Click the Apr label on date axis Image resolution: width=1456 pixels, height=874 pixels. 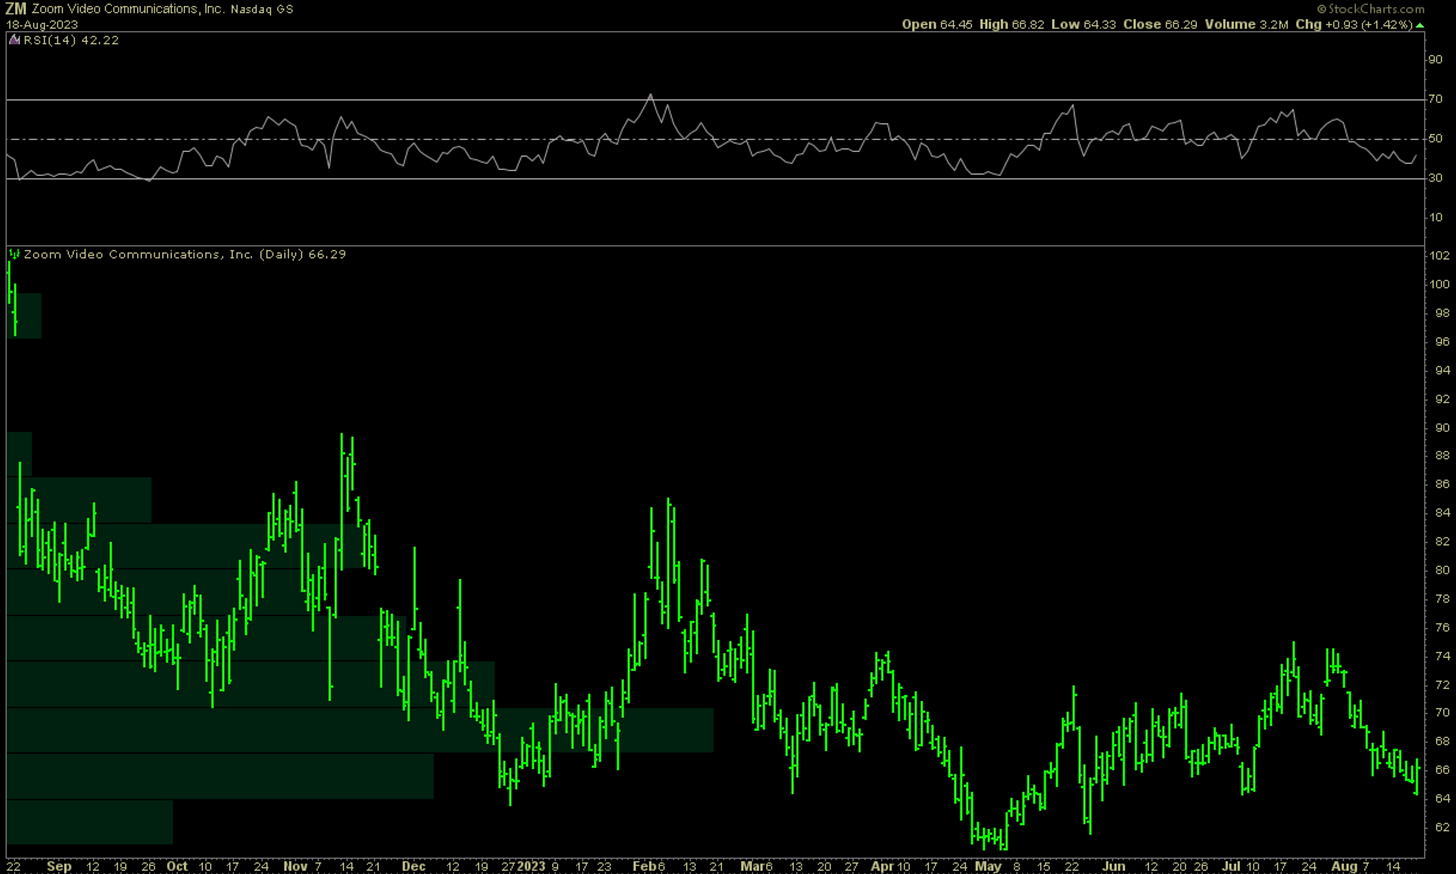tap(881, 866)
